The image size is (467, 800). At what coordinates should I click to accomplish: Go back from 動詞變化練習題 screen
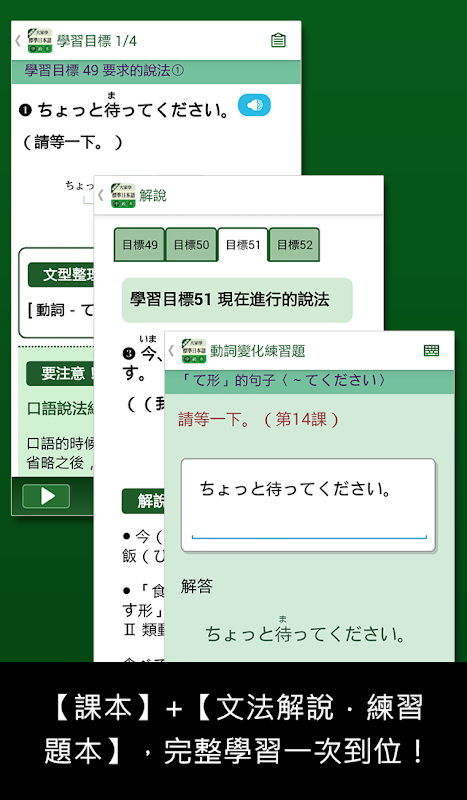171,351
